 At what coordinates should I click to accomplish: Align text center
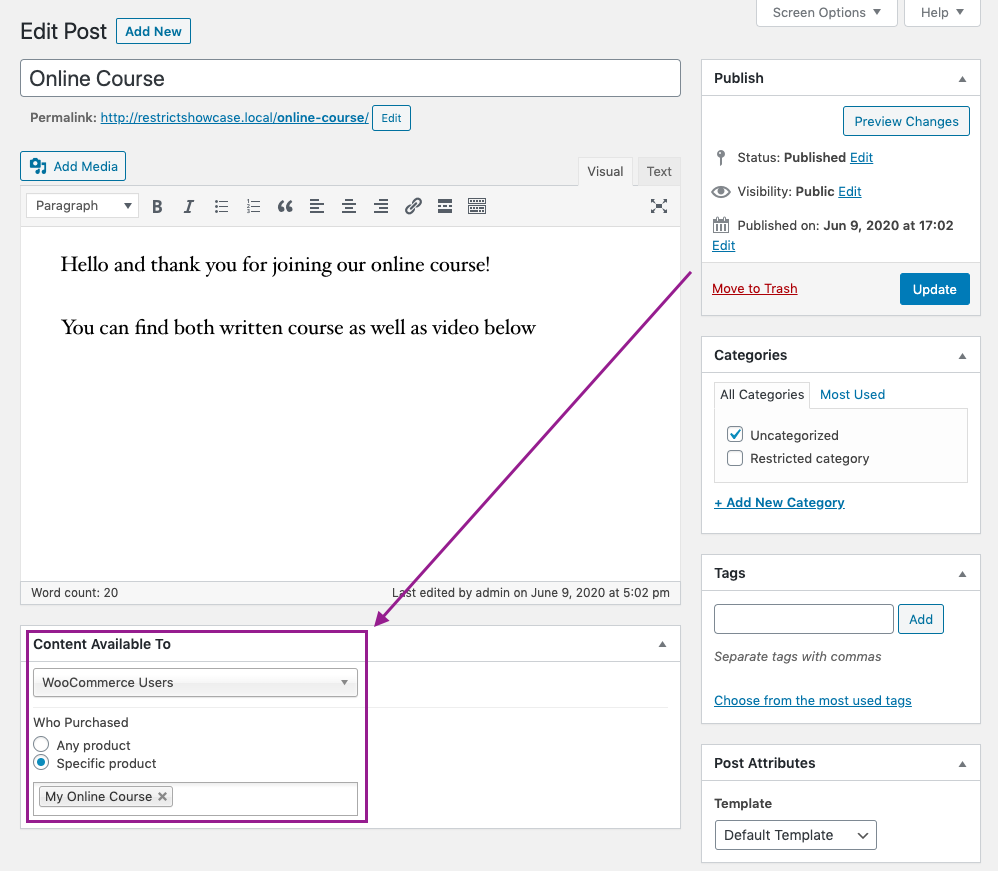pos(349,206)
